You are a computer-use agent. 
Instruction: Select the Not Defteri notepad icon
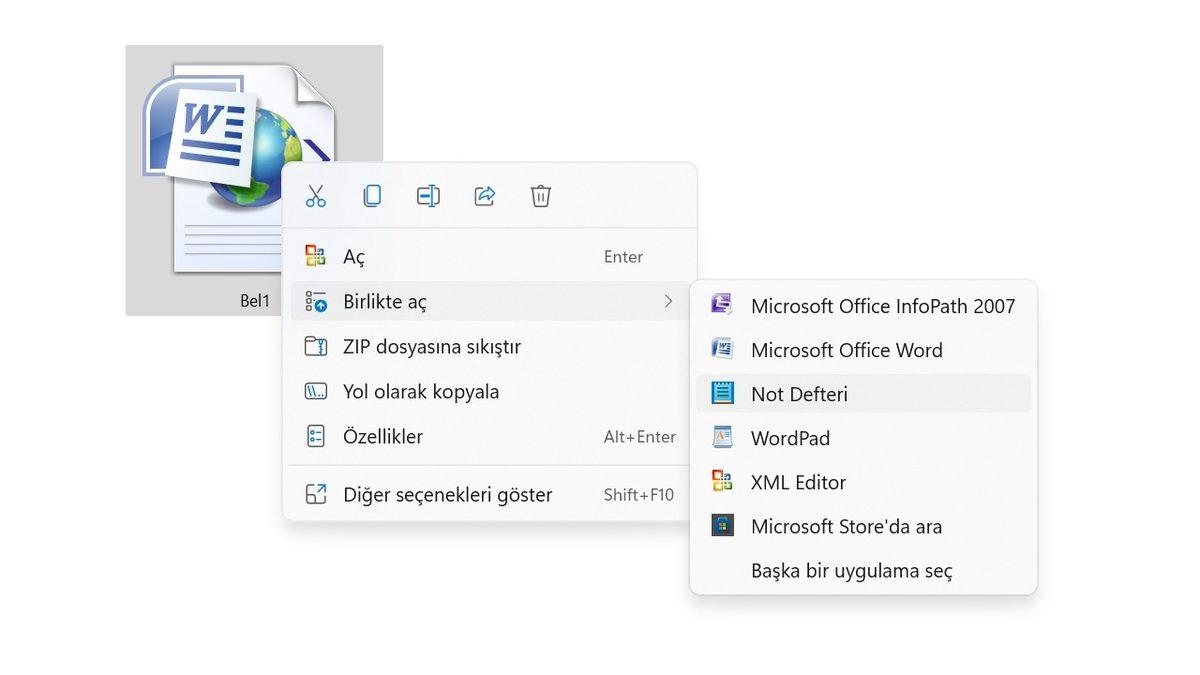[721, 393]
